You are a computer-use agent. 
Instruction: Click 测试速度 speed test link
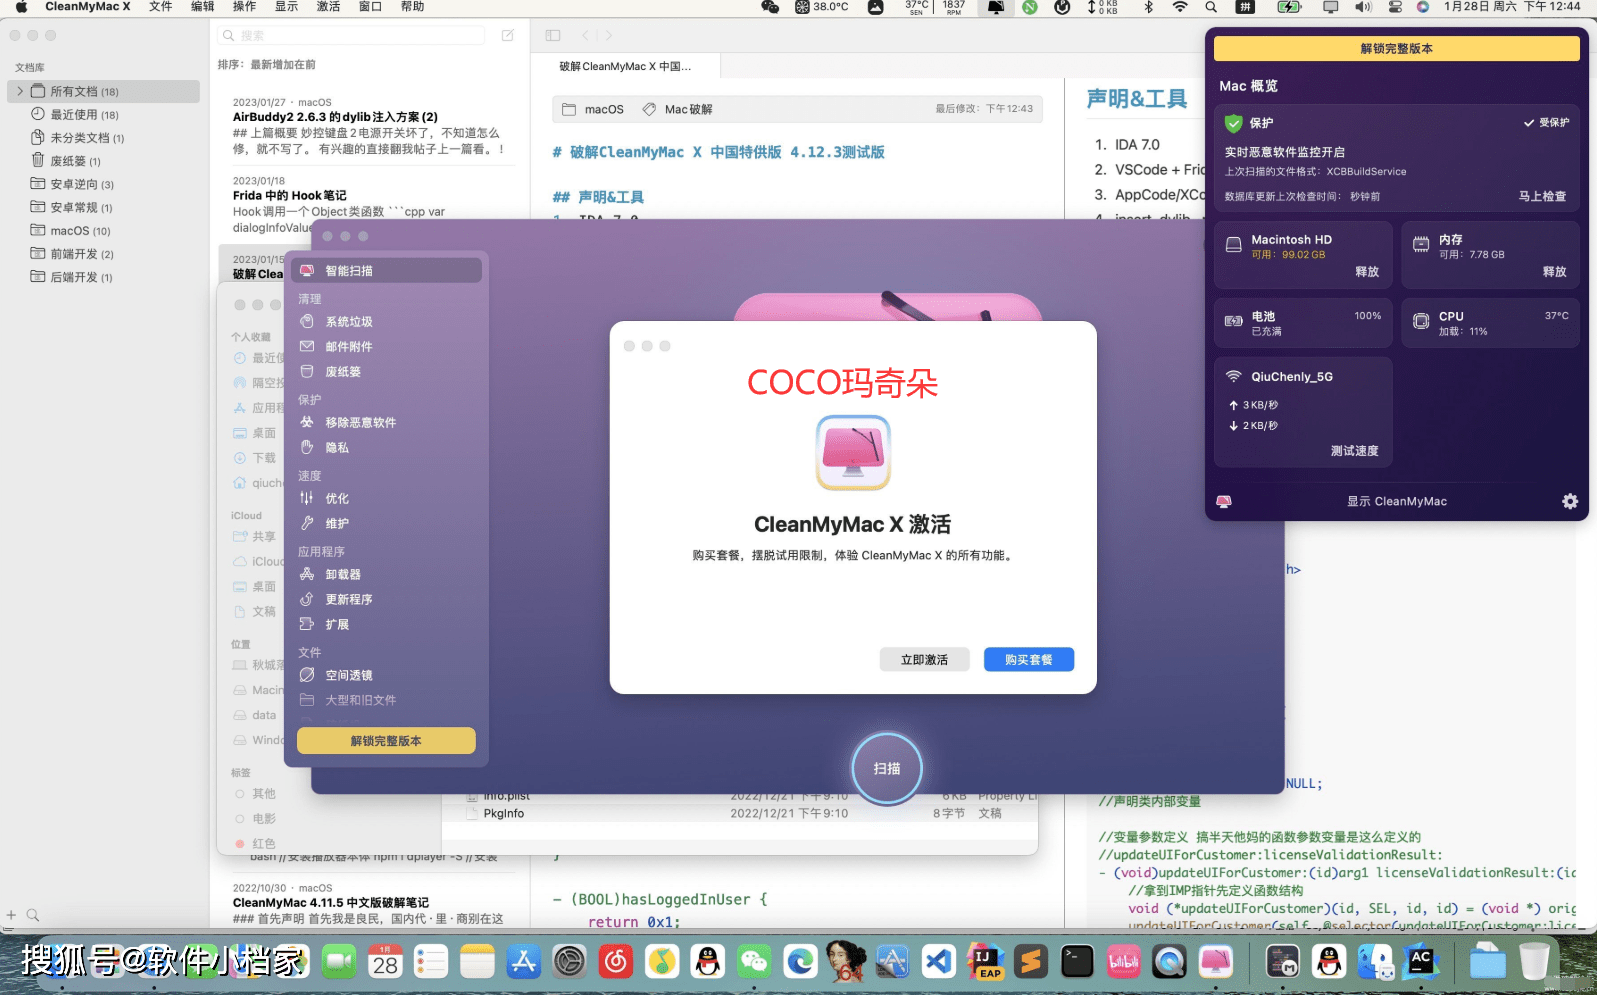tap(1354, 451)
